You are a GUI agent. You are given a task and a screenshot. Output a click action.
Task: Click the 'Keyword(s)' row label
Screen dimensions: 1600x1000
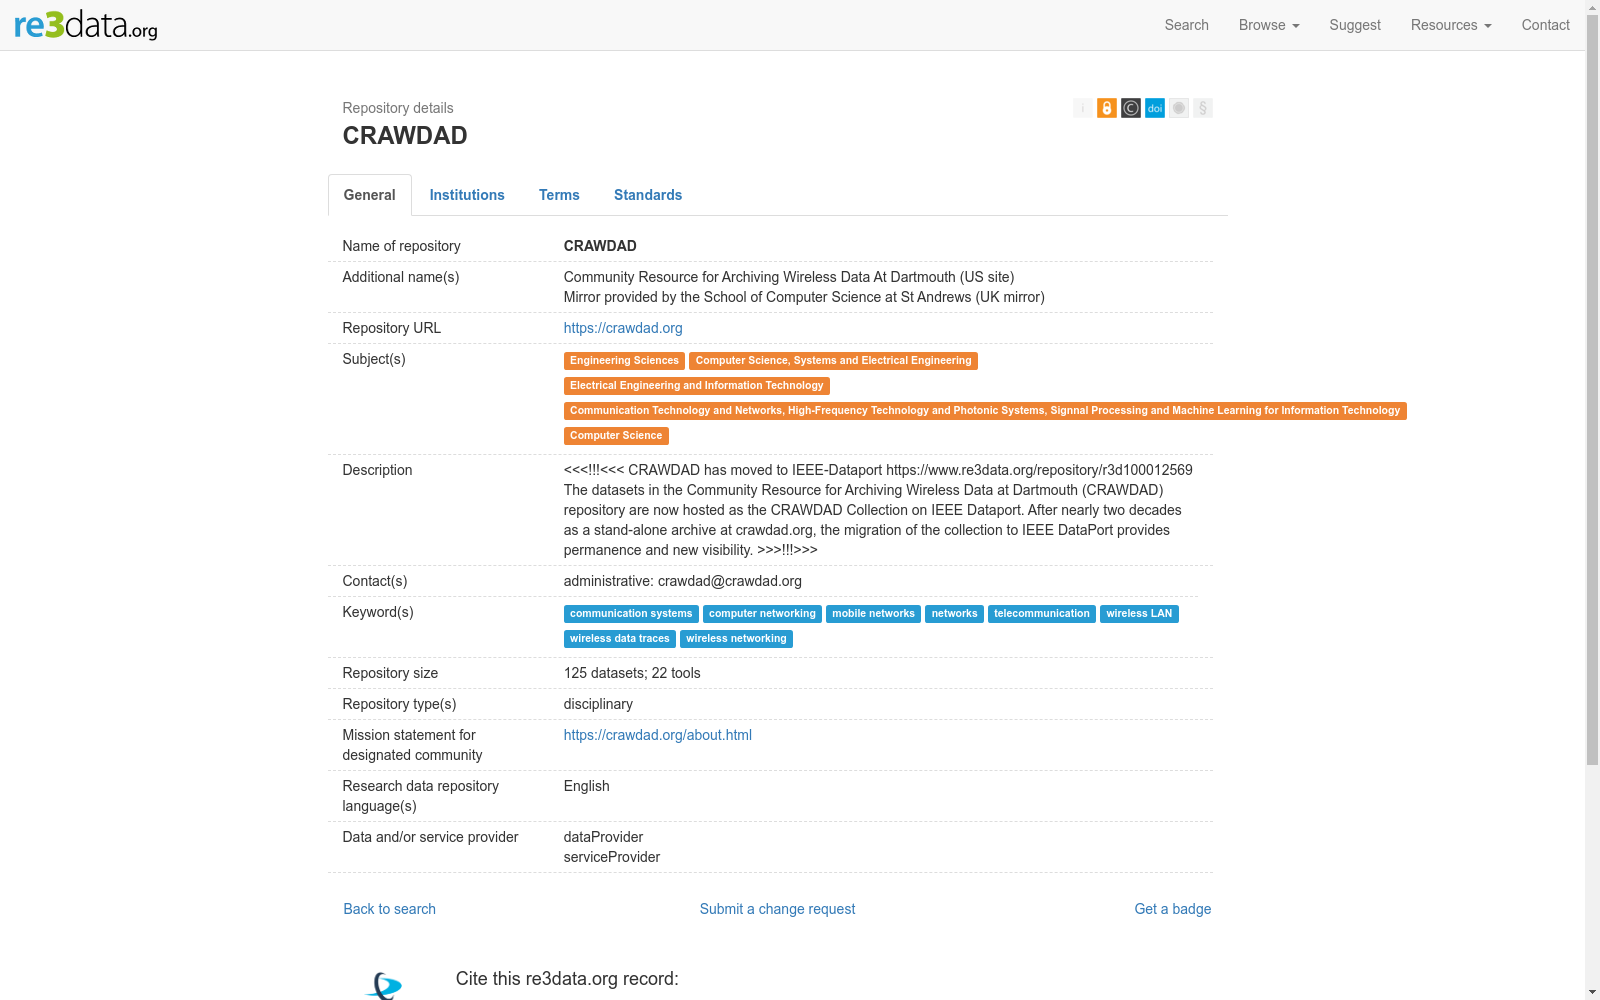(x=378, y=612)
